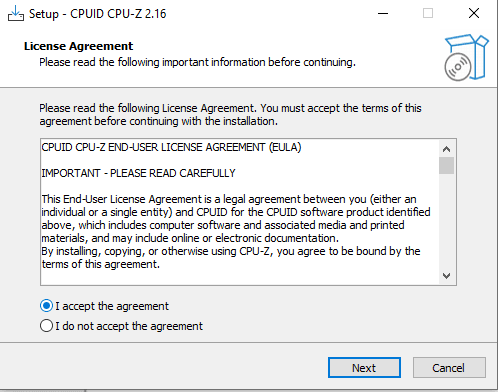Click Next to continue the installation
498x392 pixels.
click(x=364, y=368)
